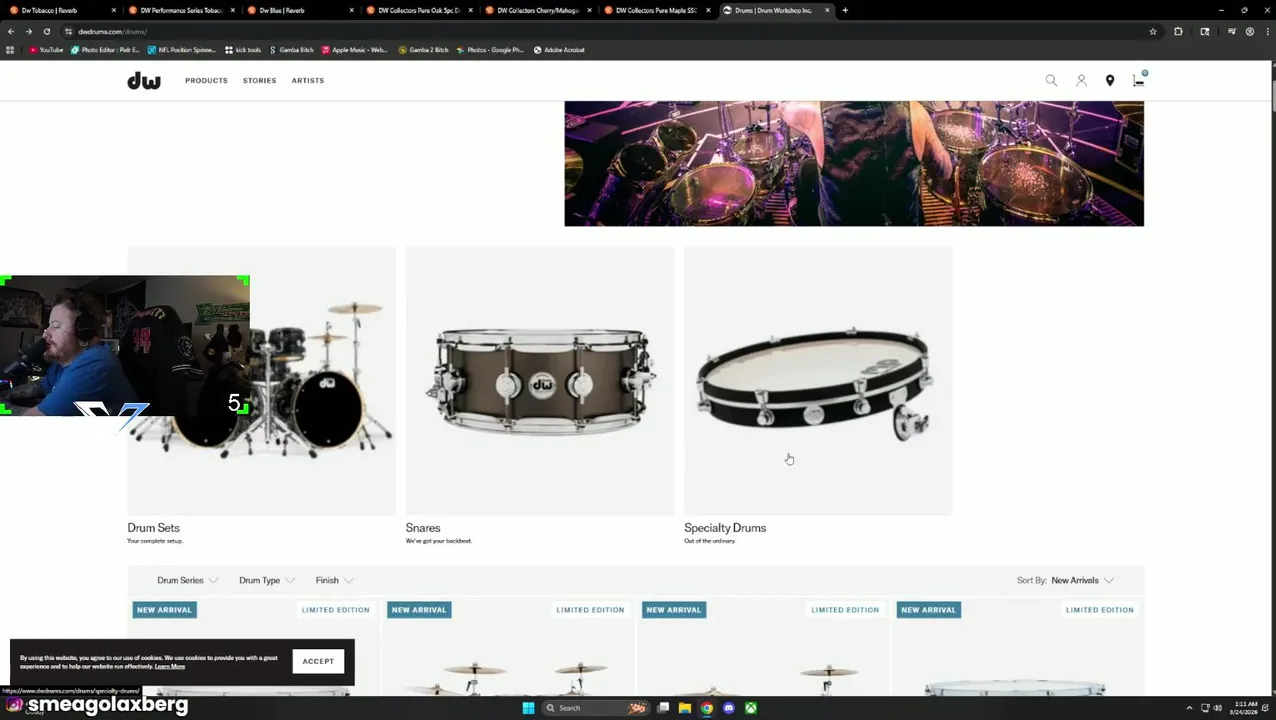Image resolution: width=1276 pixels, height=720 pixels.
Task: Open the Photos - Google bookmark
Action: pos(490,50)
